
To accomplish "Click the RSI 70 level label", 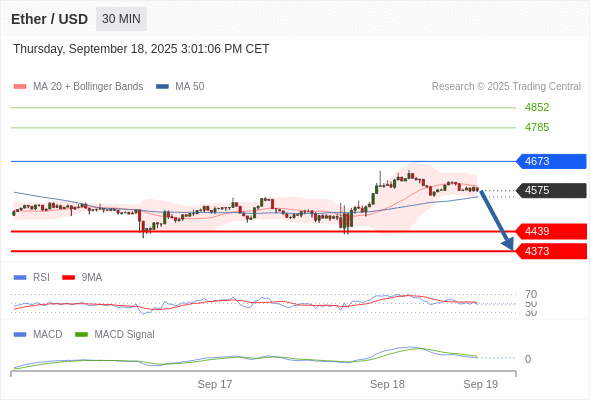I will pyautogui.click(x=531, y=294).
